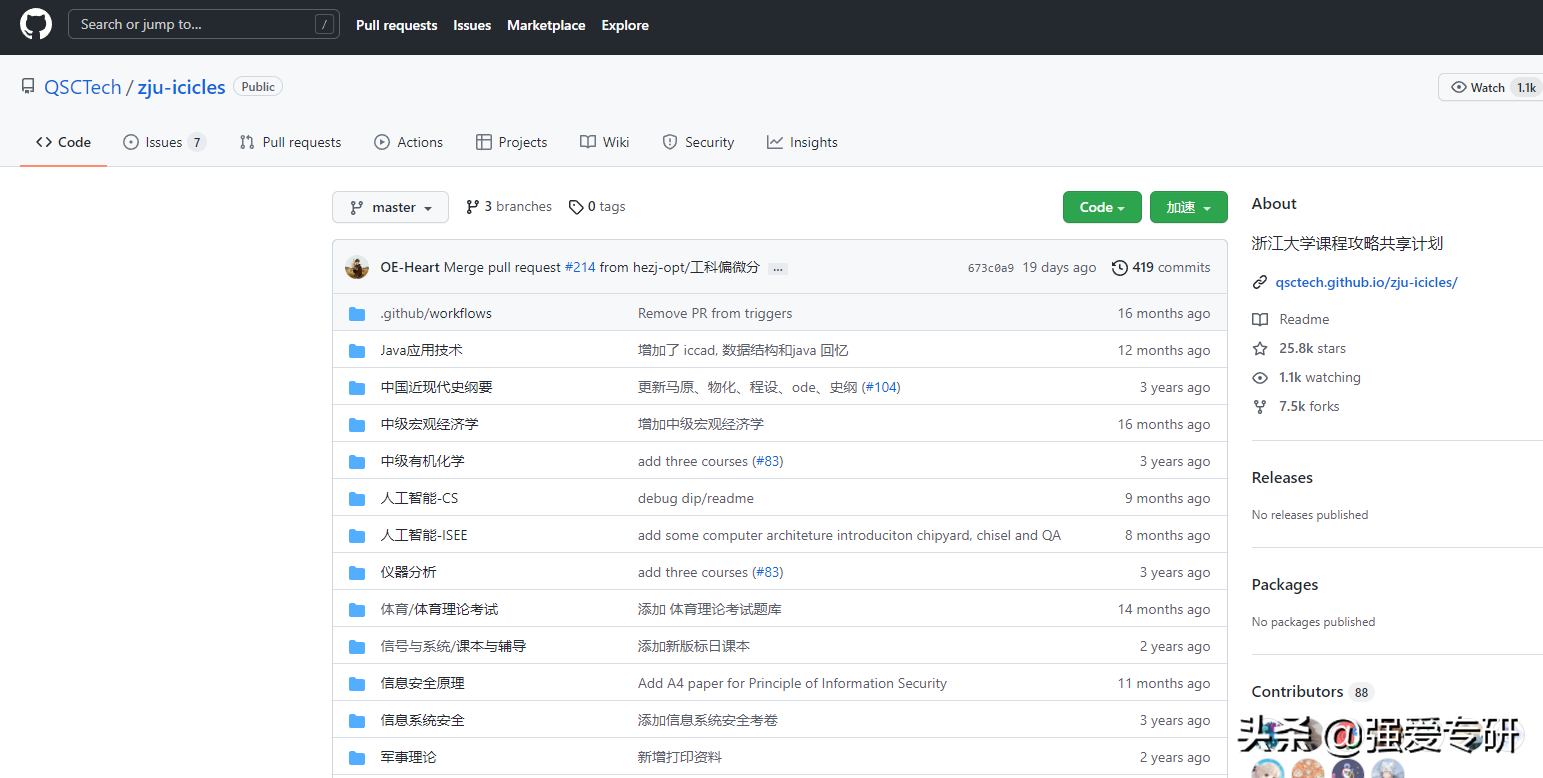Image resolution: width=1543 pixels, height=778 pixels.
Task: Click the stars icon in About
Action: (x=1260, y=349)
